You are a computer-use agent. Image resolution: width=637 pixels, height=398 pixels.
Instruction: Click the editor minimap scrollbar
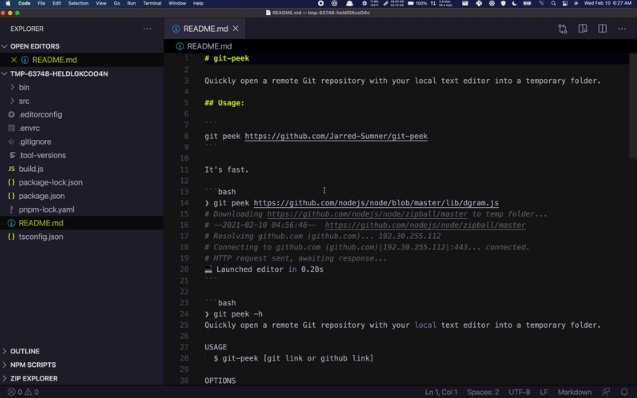[633, 106]
